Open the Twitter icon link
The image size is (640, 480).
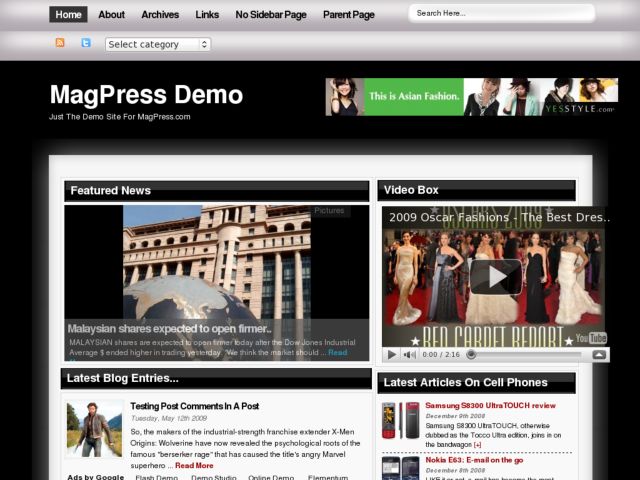(86, 42)
